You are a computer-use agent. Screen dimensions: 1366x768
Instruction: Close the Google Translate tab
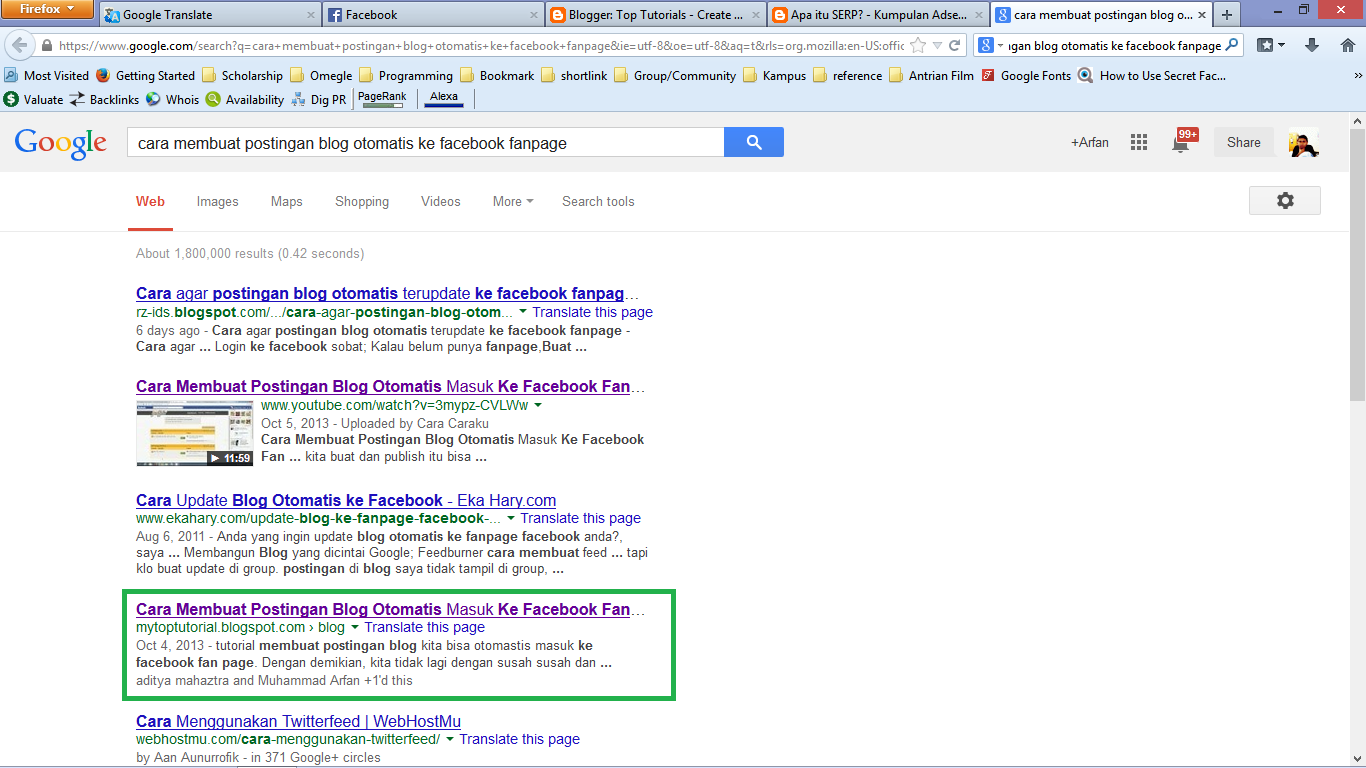pyautogui.click(x=311, y=15)
